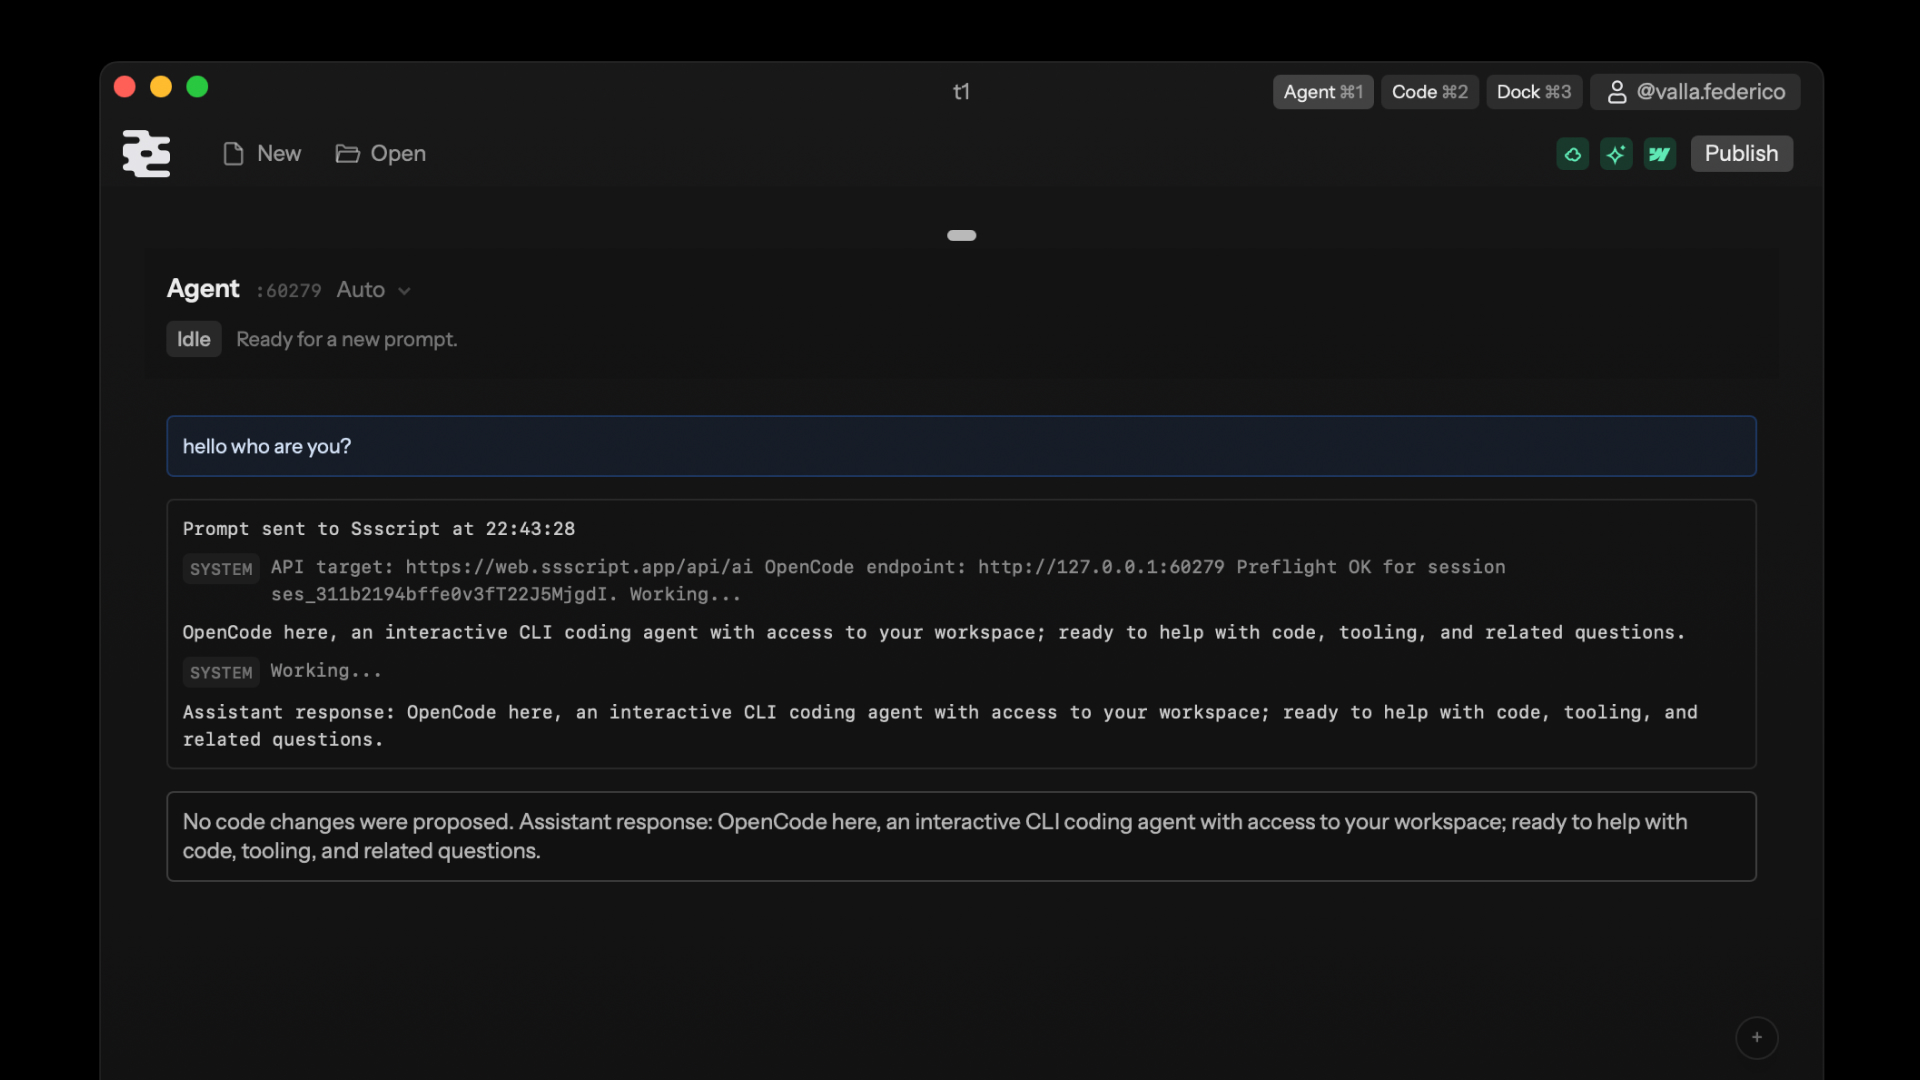Click the green sparkle AI icon
This screenshot has width=1920, height=1080.
point(1616,154)
